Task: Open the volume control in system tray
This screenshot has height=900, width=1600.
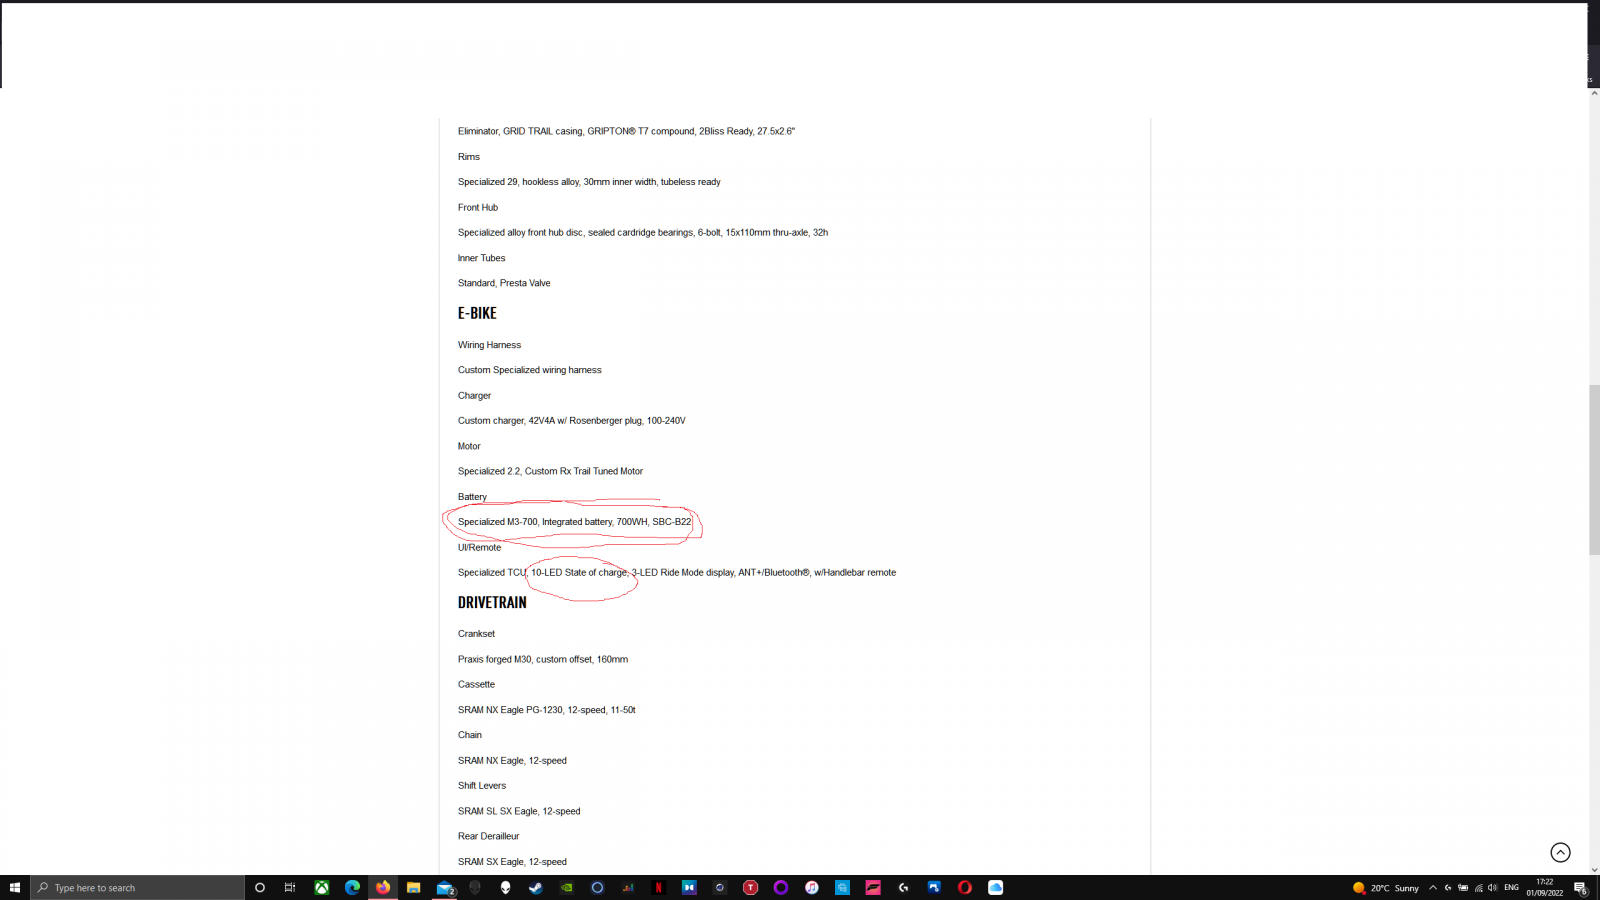Action: click(1492, 888)
